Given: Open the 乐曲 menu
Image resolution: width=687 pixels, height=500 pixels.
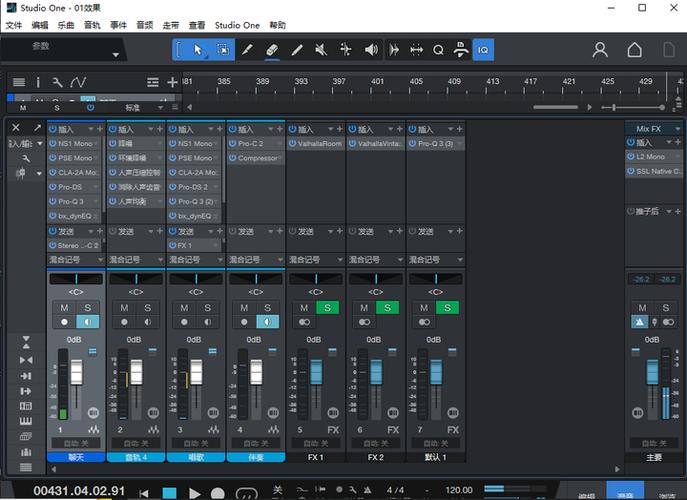Looking at the screenshot, I should tap(66, 25).
